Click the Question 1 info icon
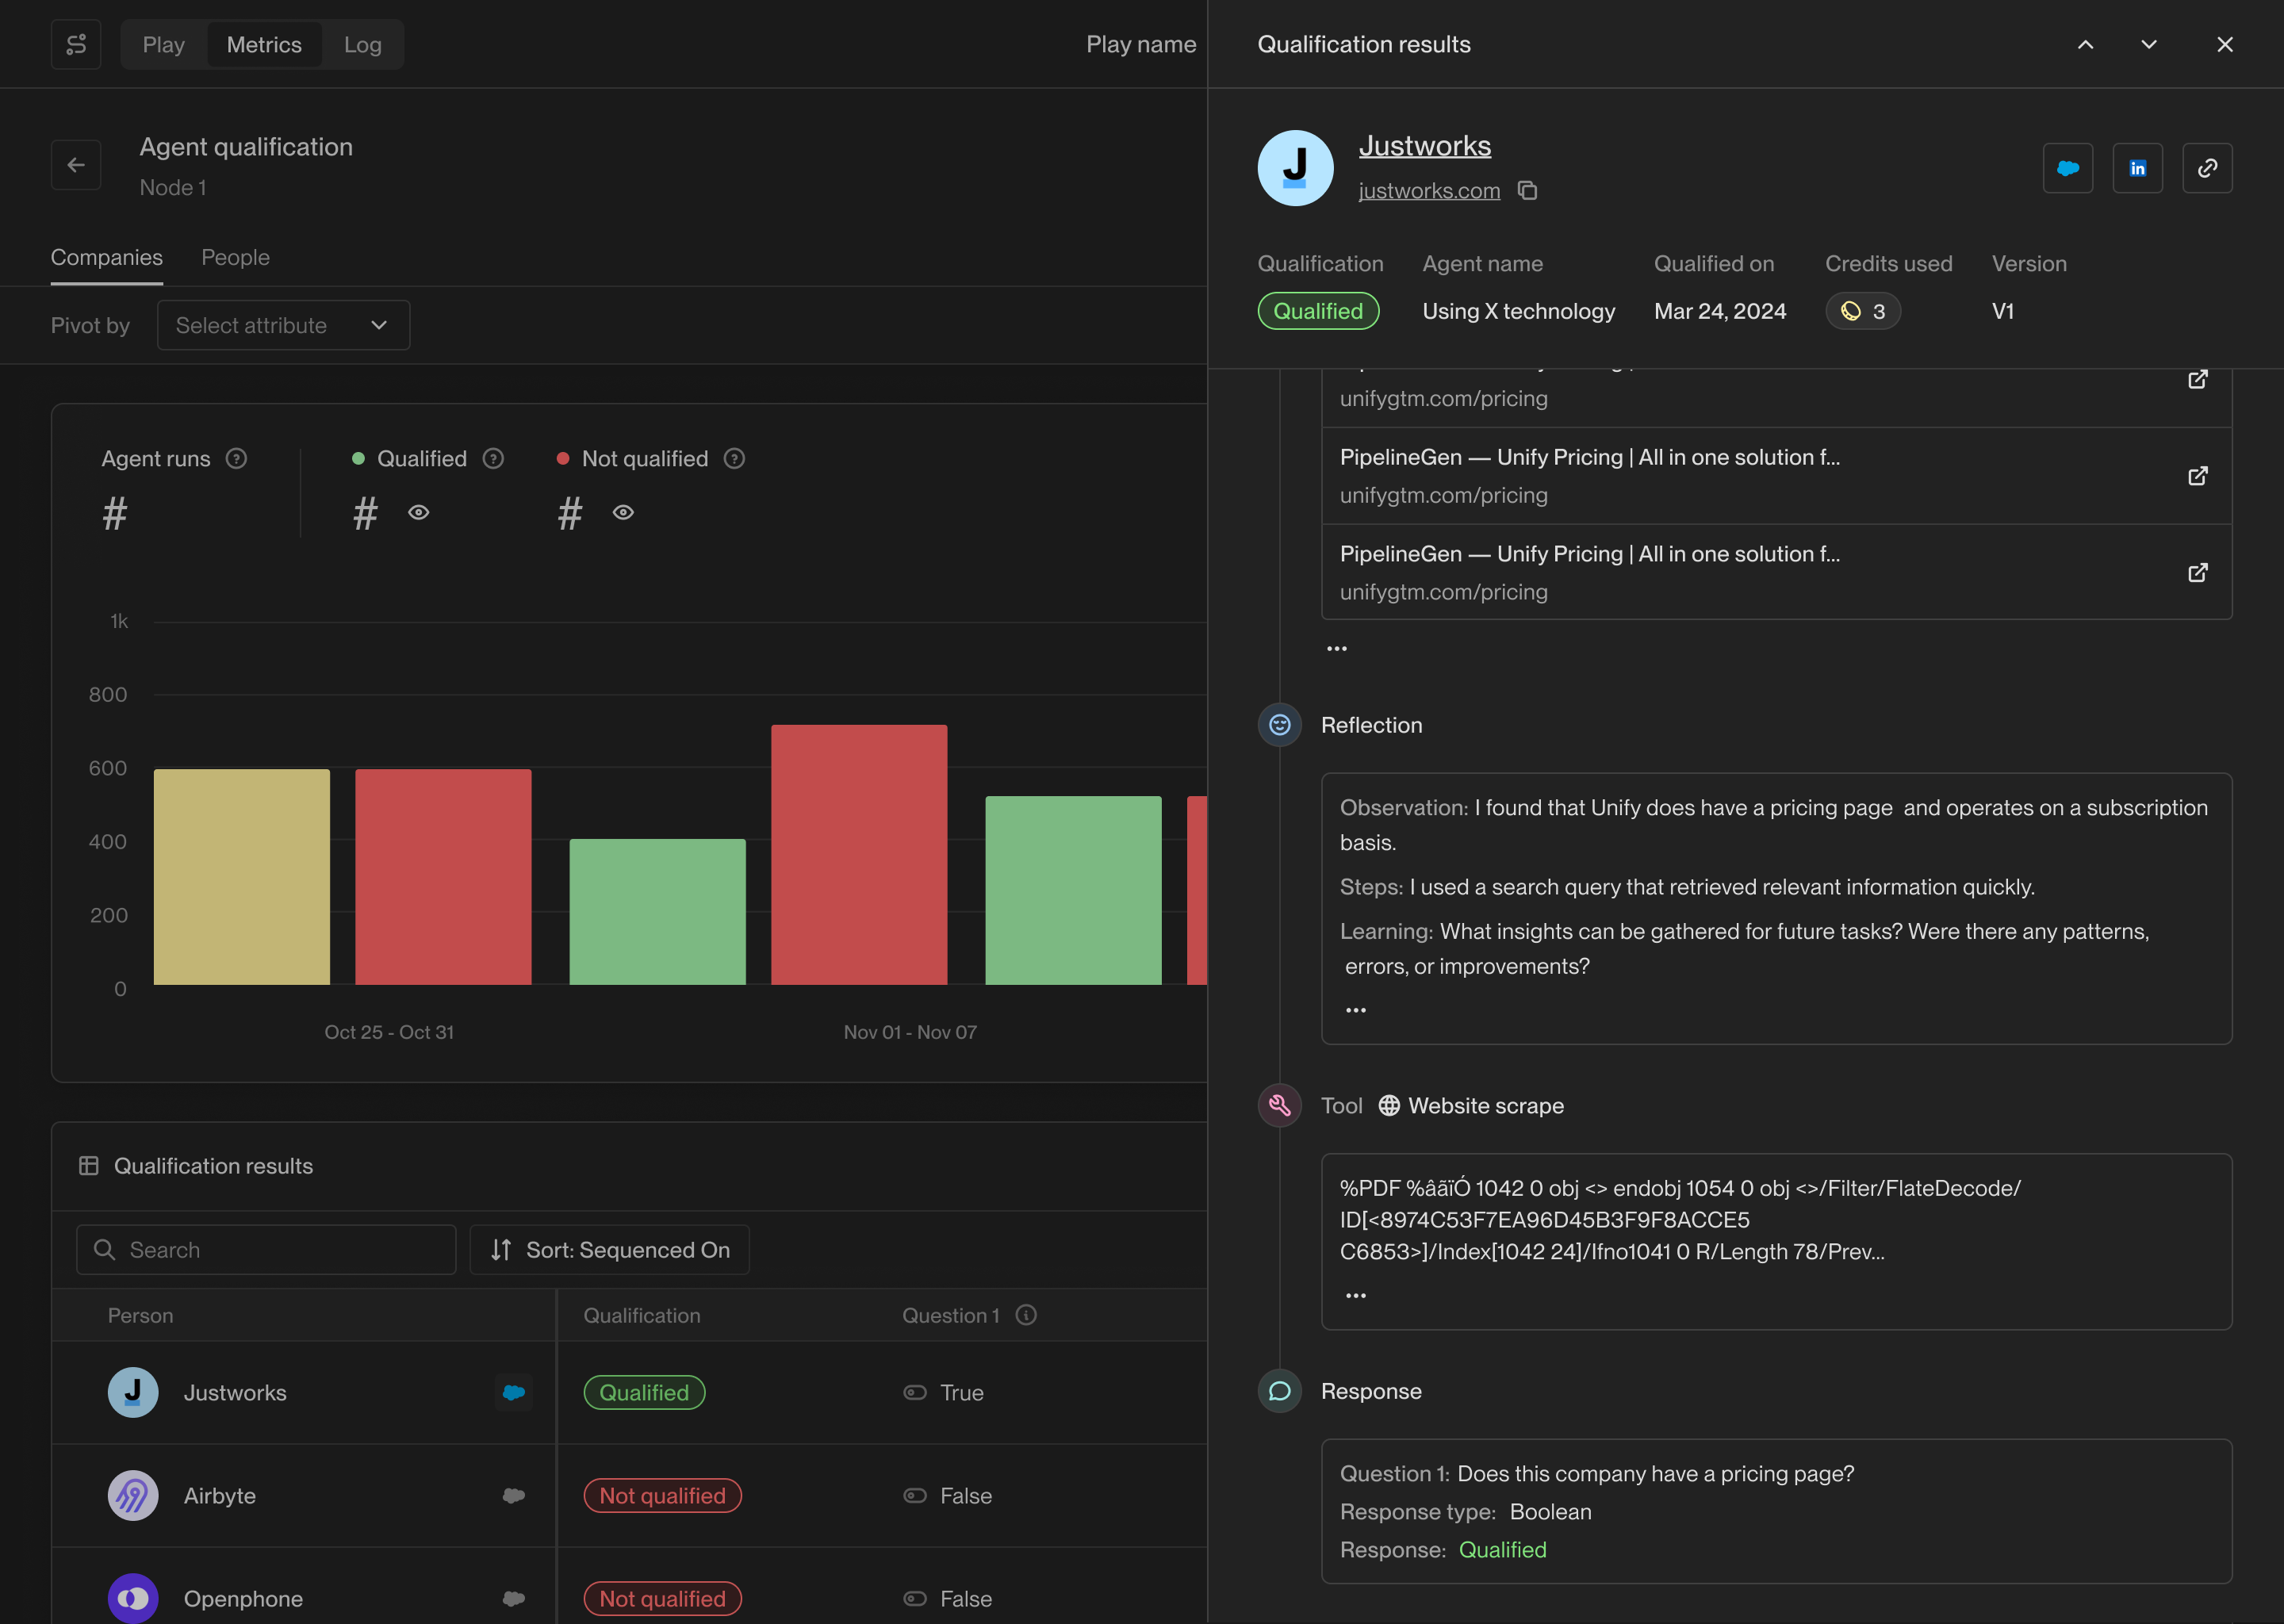Image resolution: width=2284 pixels, height=1624 pixels. point(1026,1315)
